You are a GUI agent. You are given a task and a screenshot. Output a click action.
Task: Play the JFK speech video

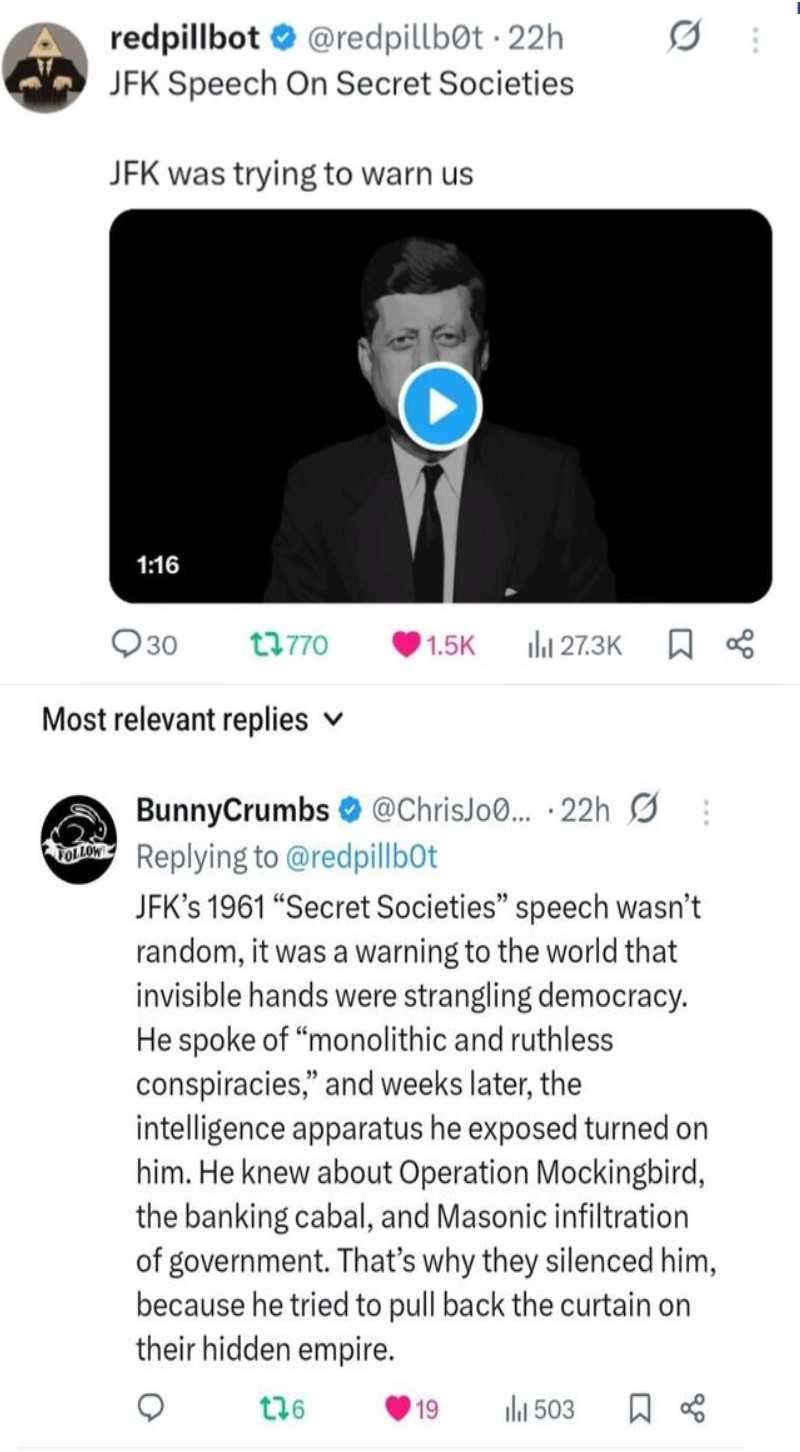pos(440,407)
